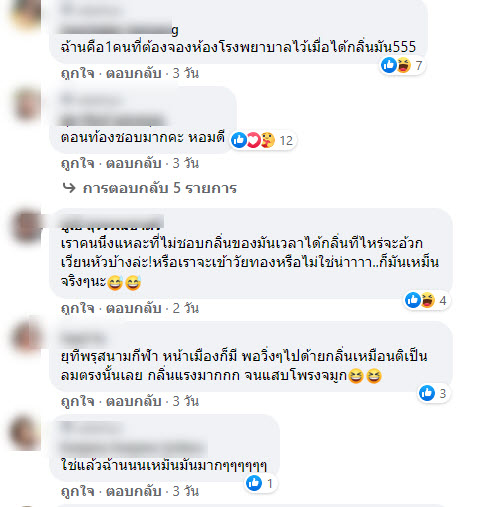
Task: Like the comment posted 2 days ago
Action: (78, 308)
